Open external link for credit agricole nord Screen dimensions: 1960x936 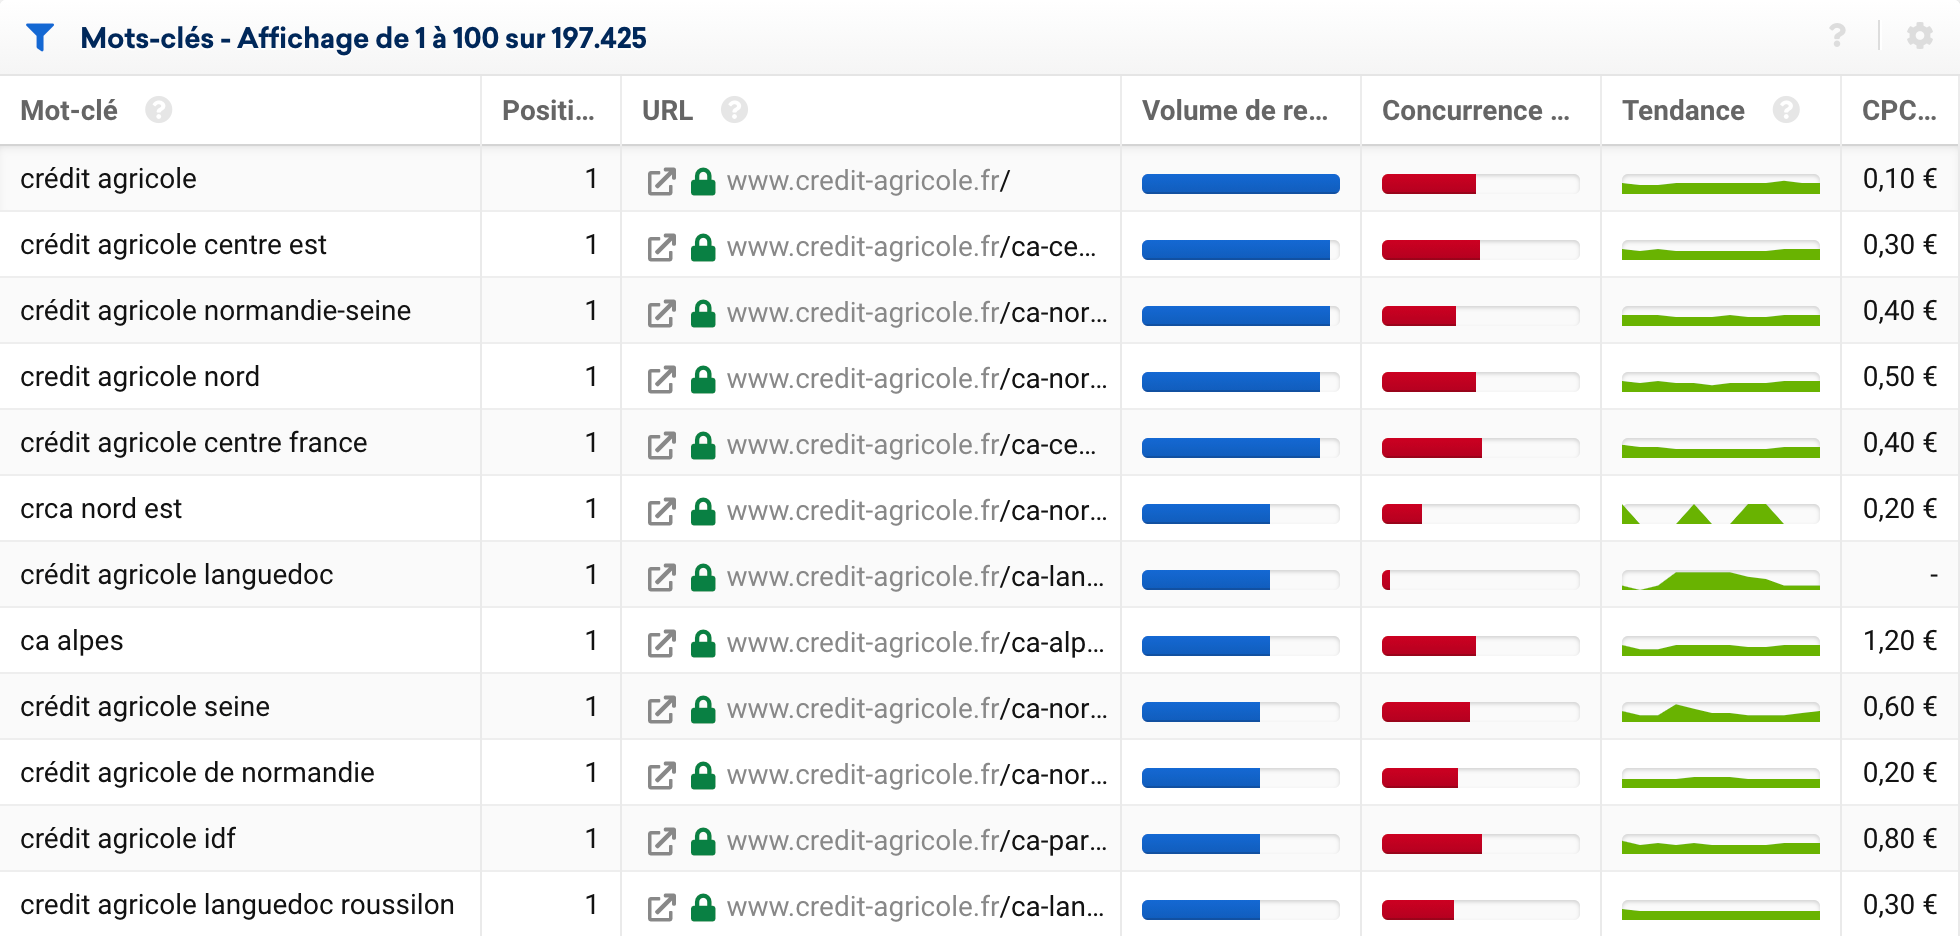click(661, 380)
